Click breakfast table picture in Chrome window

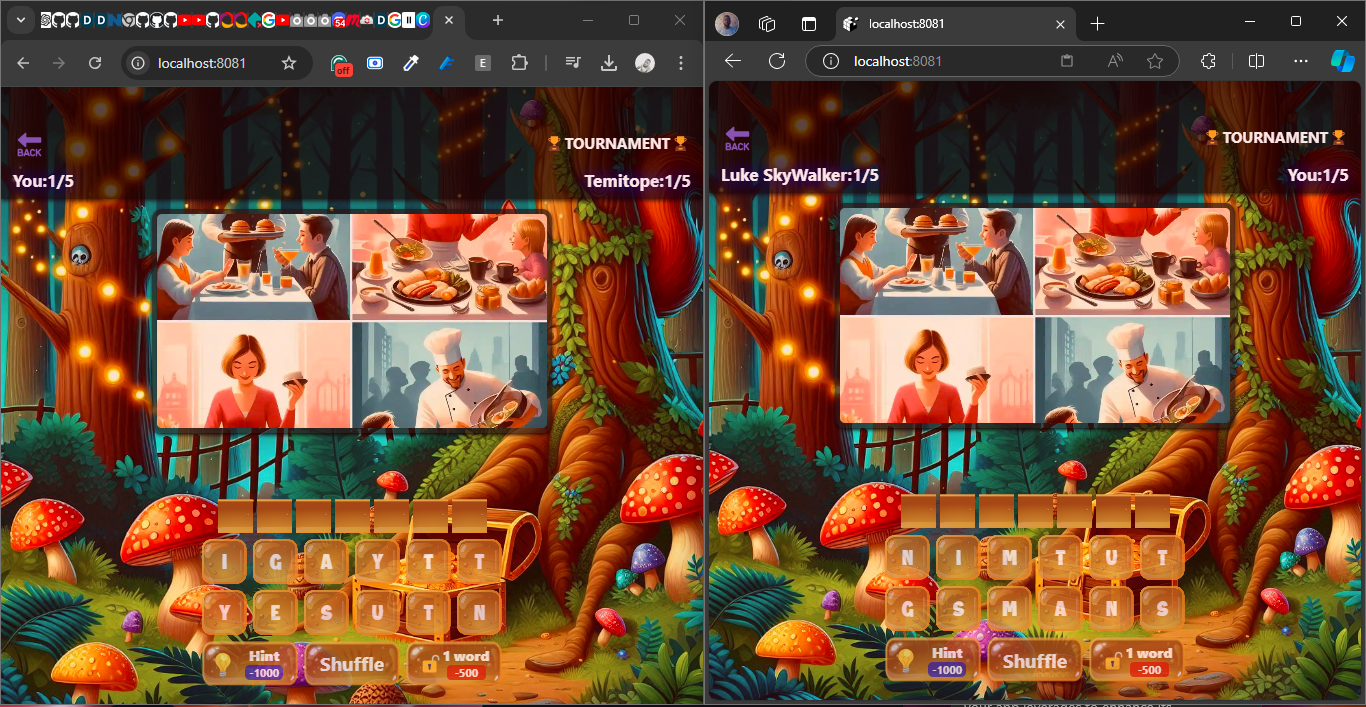coord(450,267)
